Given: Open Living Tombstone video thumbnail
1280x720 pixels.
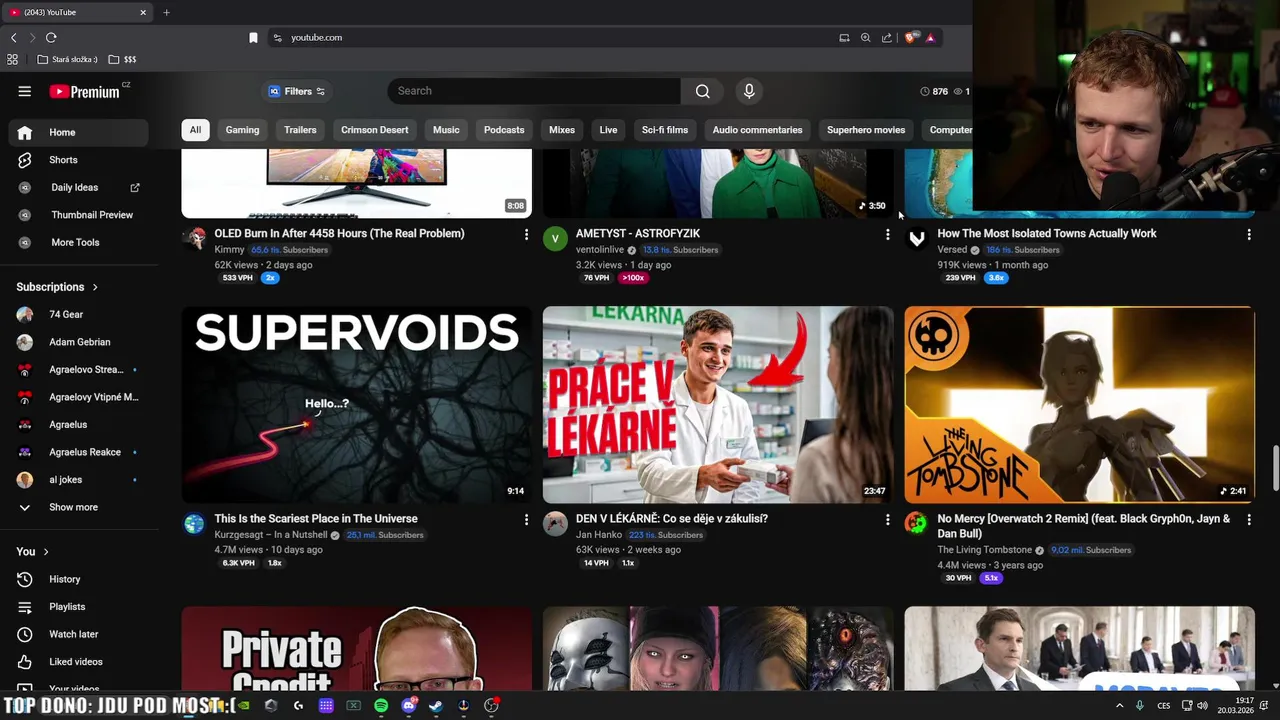Looking at the screenshot, I should tap(1079, 404).
